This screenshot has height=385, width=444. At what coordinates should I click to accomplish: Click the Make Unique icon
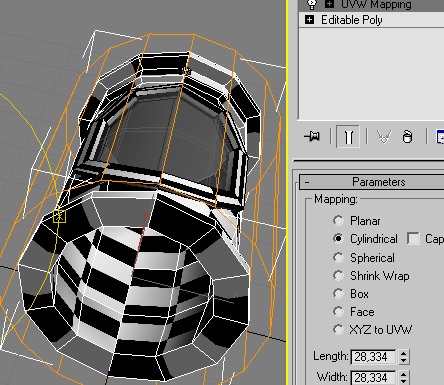384,136
